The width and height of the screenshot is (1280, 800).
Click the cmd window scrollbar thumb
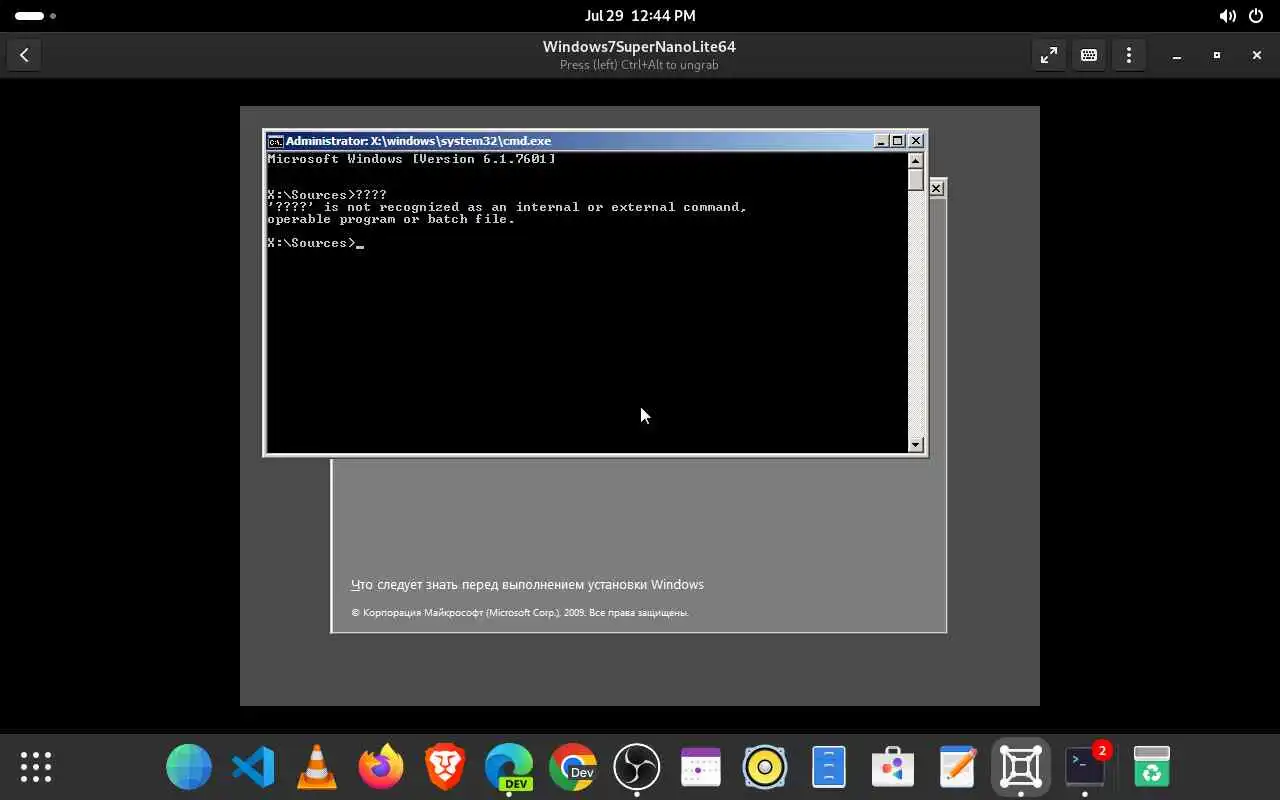pos(915,179)
